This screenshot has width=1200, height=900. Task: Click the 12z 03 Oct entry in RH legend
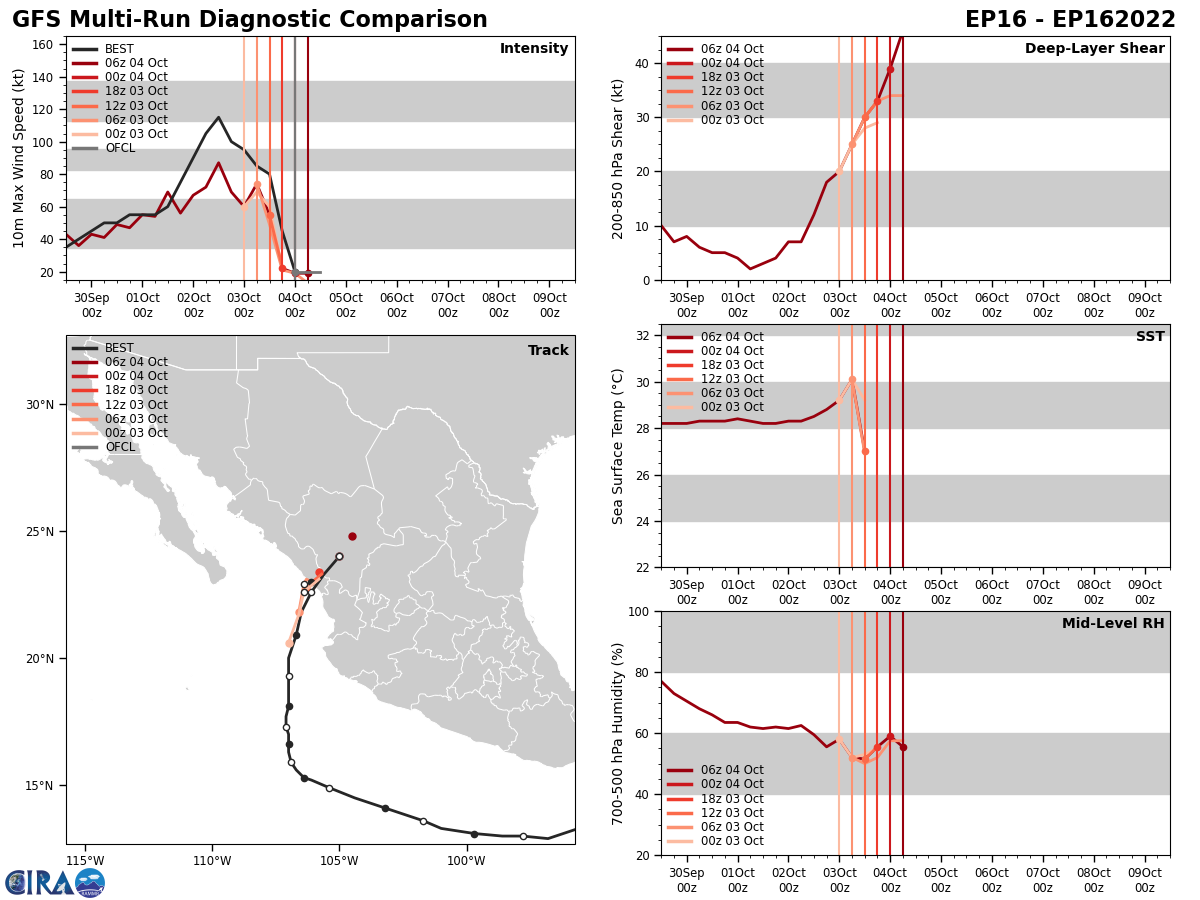click(x=715, y=813)
